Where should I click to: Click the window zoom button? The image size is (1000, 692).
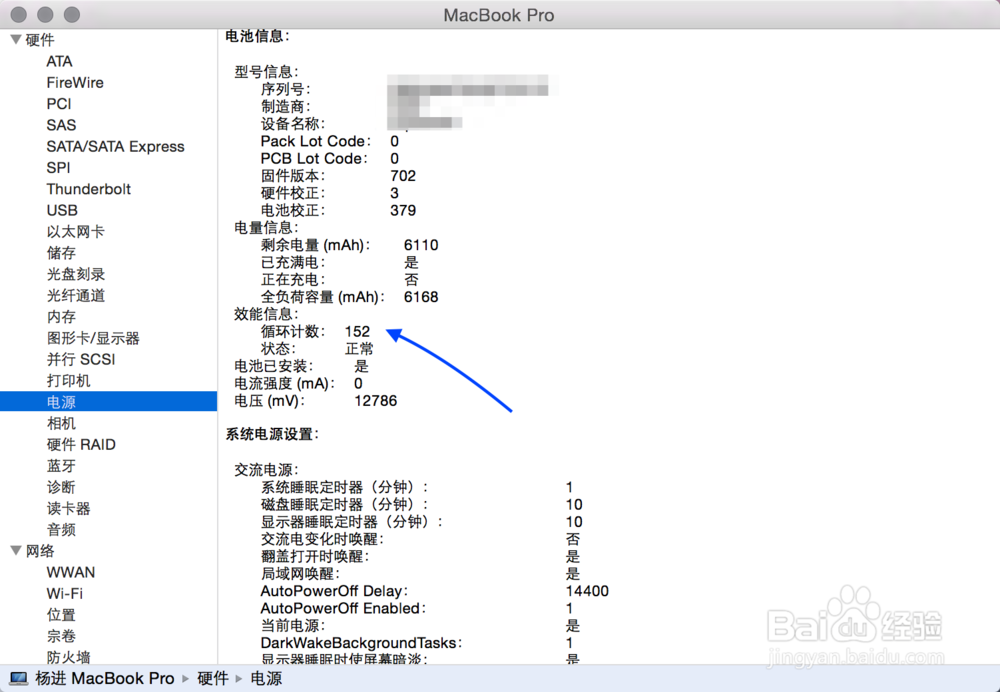pos(72,14)
